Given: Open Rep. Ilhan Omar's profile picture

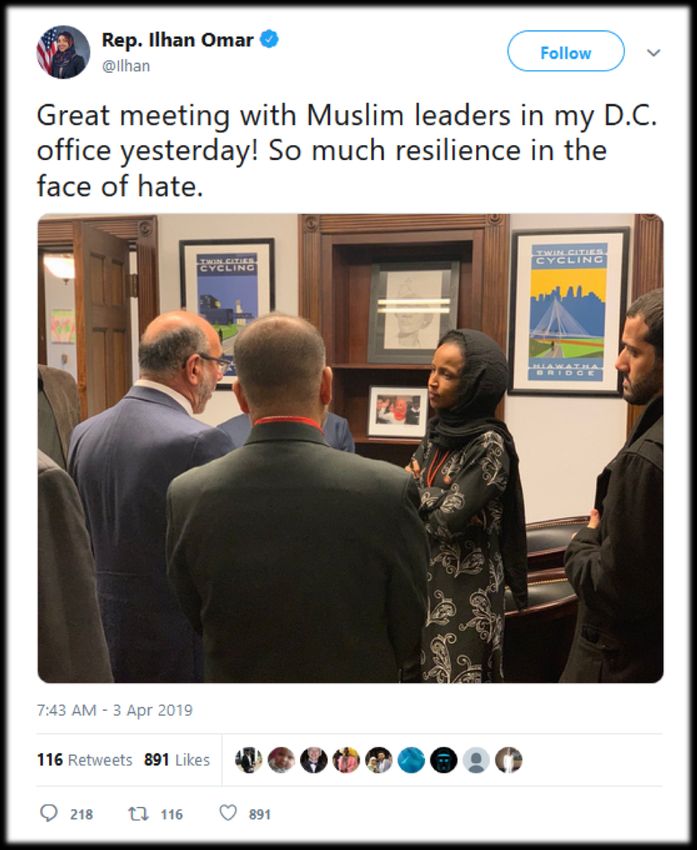Looking at the screenshot, I should pyautogui.click(x=63, y=52).
